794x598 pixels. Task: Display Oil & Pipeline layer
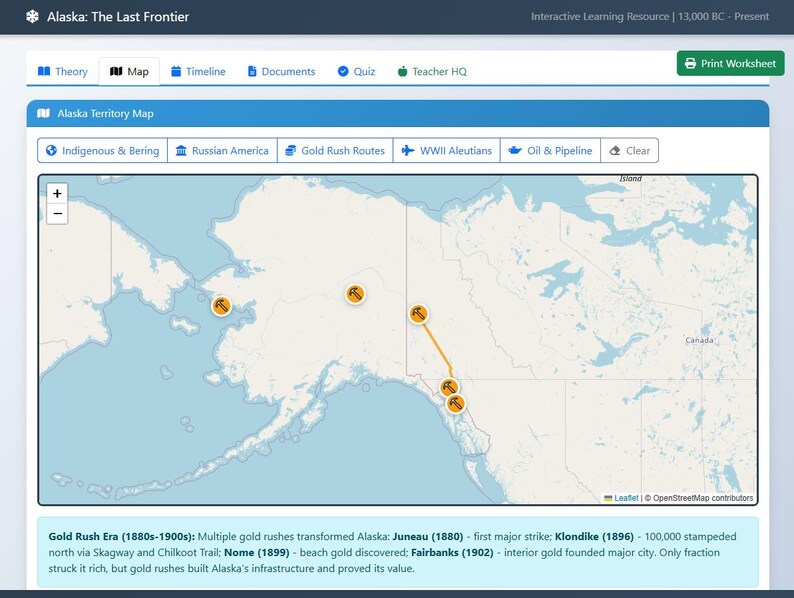pos(550,150)
